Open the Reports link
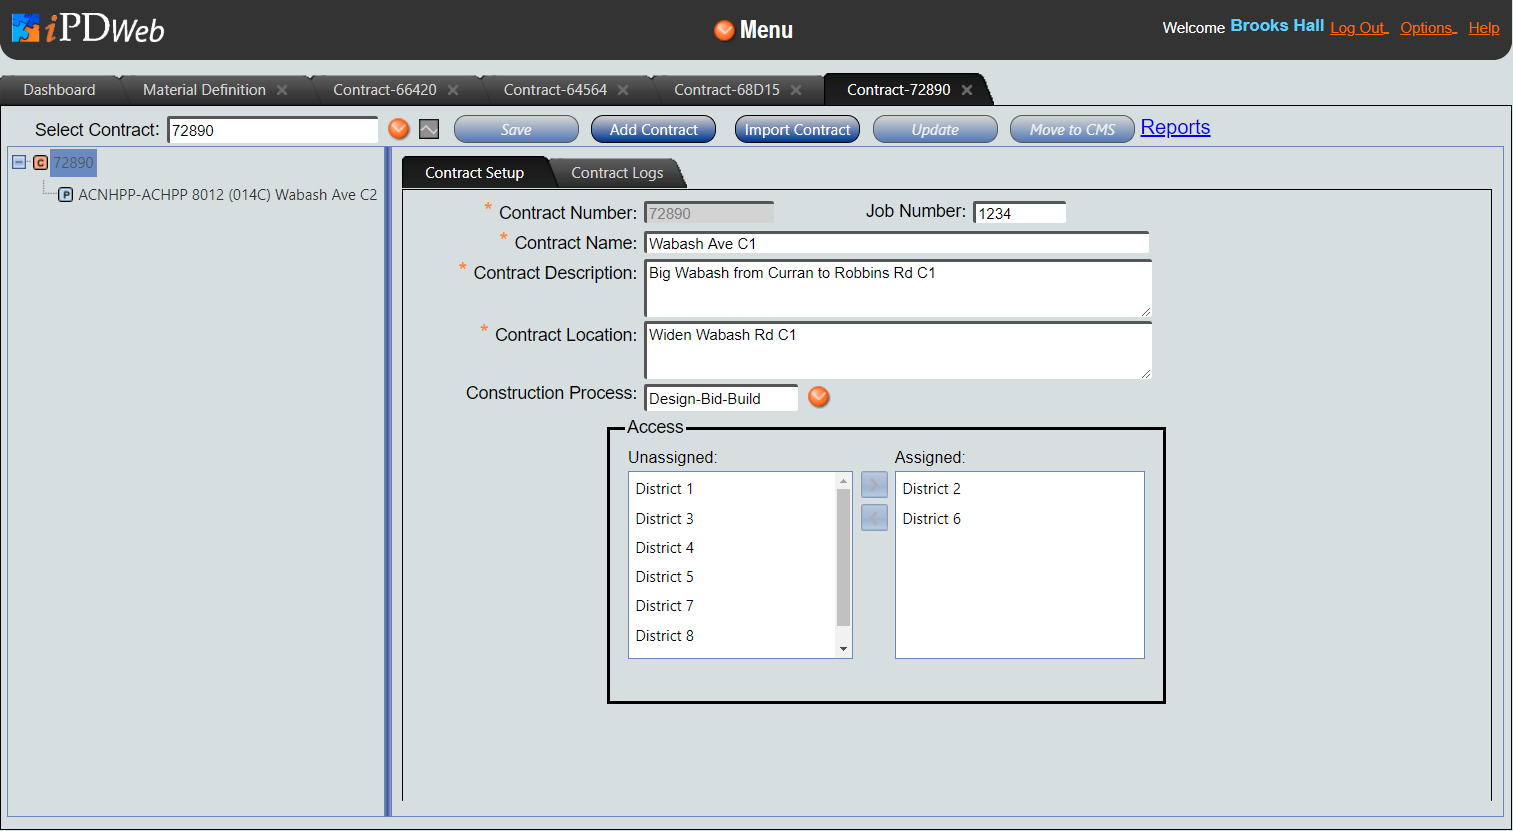This screenshot has width=1513, height=831. (1175, 127)
